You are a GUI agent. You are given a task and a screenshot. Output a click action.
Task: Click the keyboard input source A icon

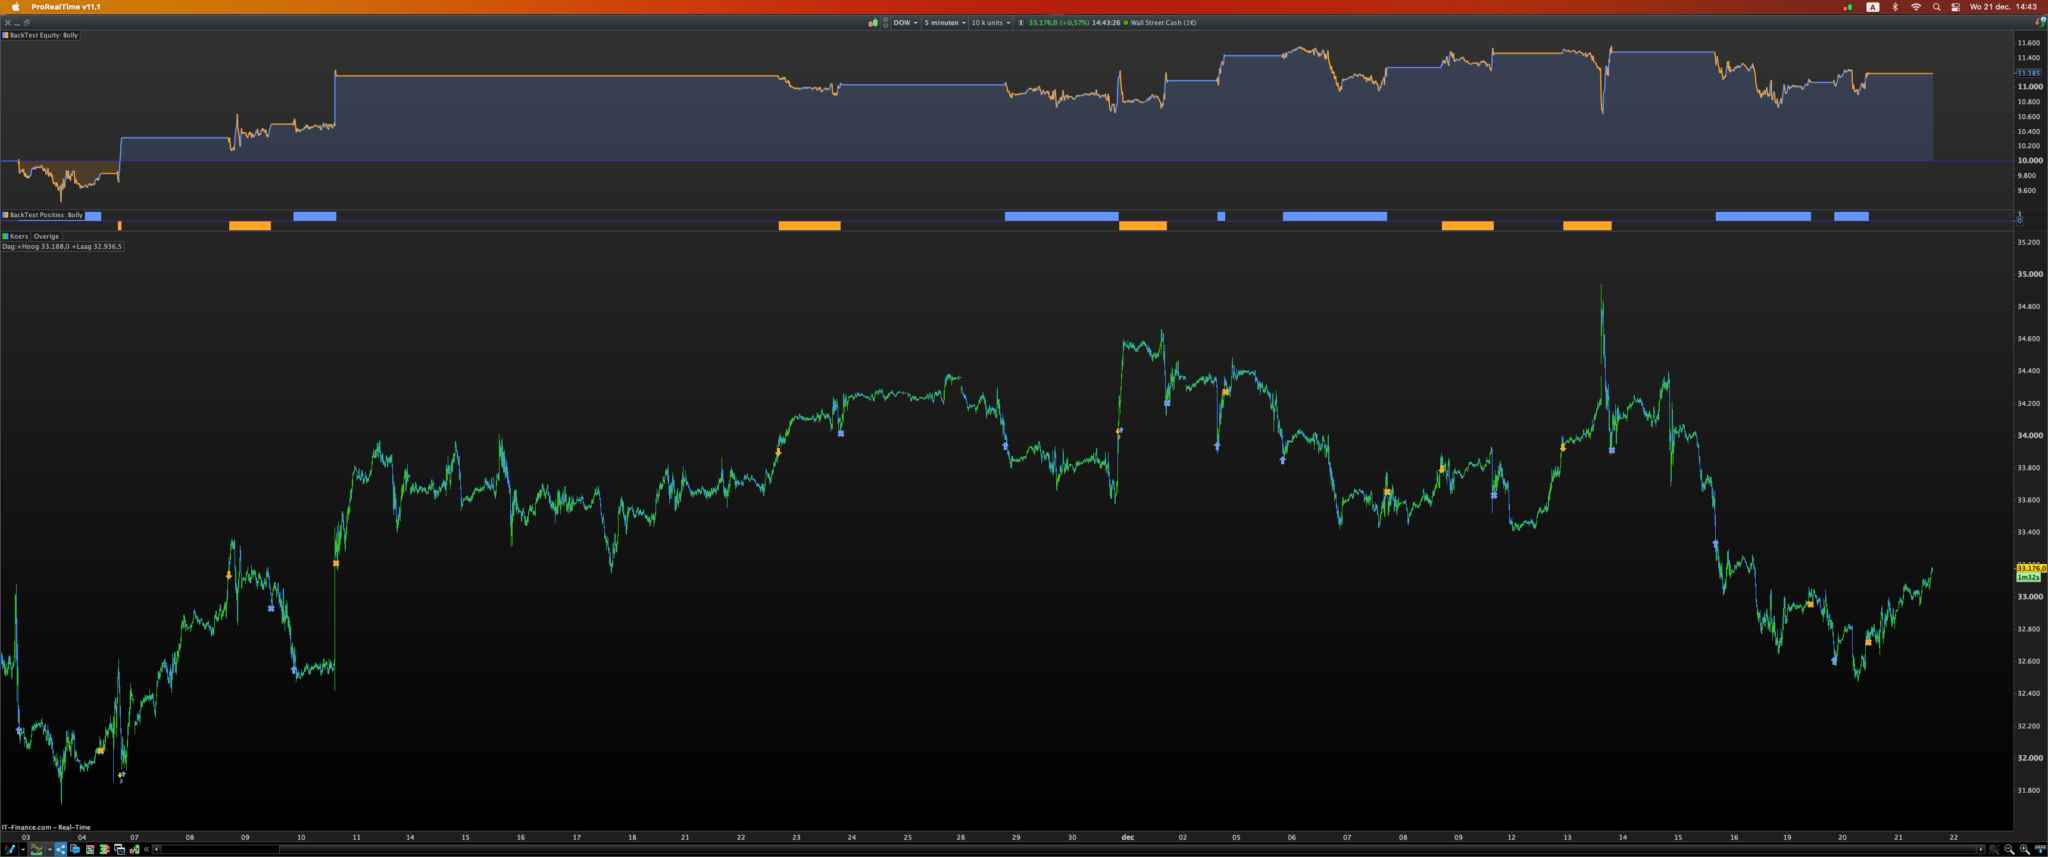(x=1872, y=7)
